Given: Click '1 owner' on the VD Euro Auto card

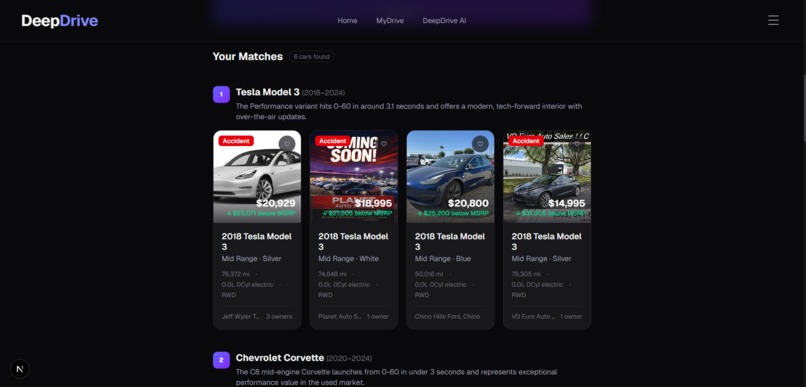Looking at the screenshot, I should pos(571,317).
